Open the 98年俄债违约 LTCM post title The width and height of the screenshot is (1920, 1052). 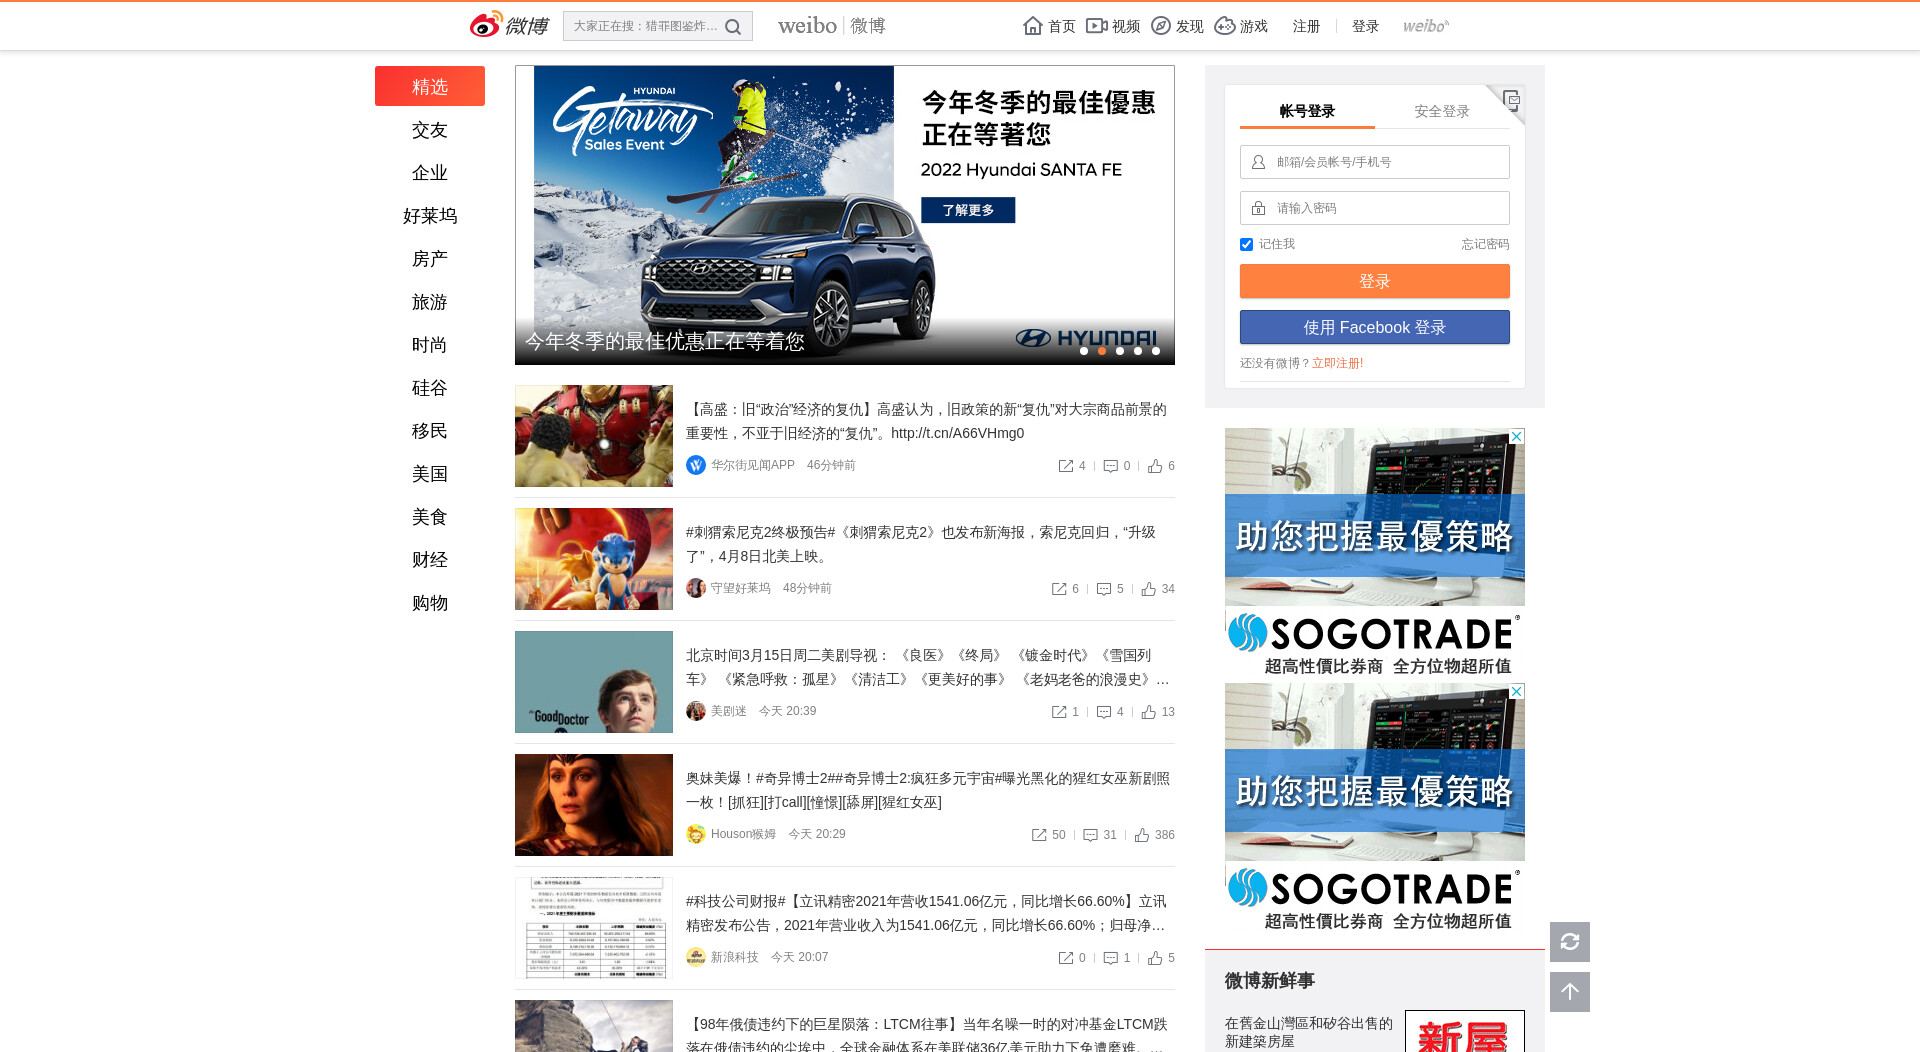coord(927,1035)
